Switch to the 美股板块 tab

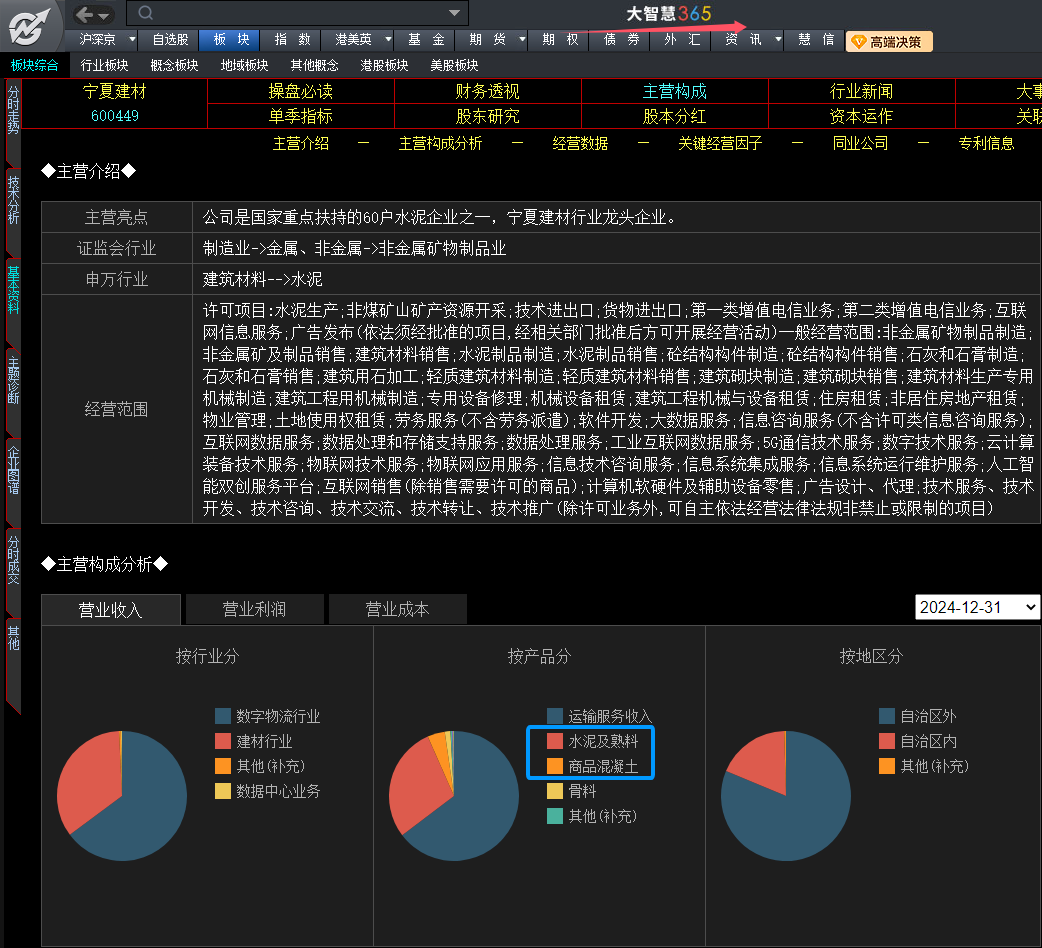coord(454,65)
